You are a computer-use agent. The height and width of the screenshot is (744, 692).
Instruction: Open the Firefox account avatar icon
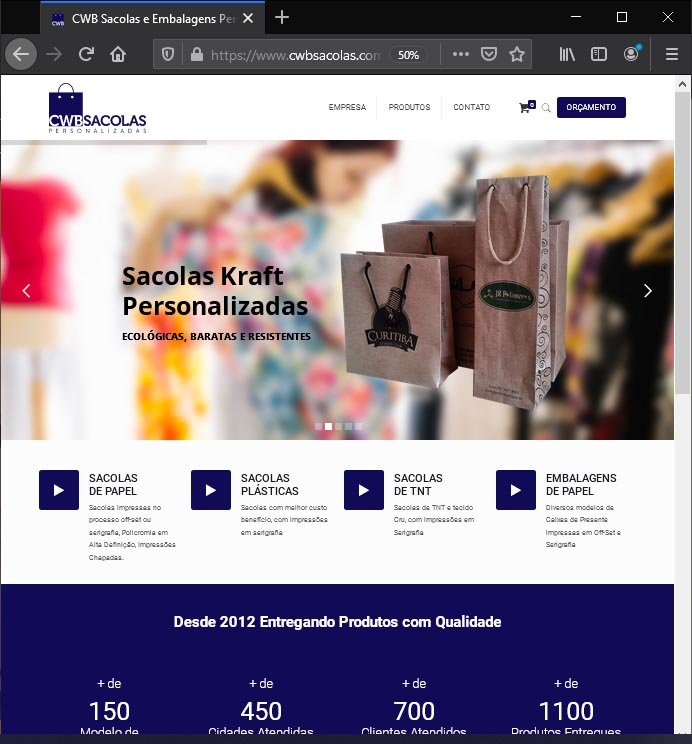pos(631,55)
